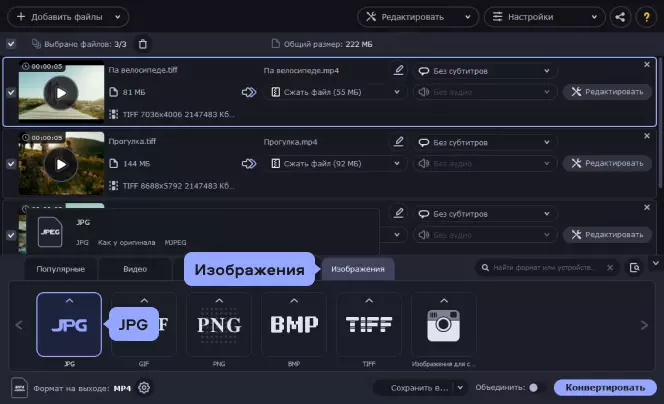Open subtitles dropdown for the third file

point(485,214)
